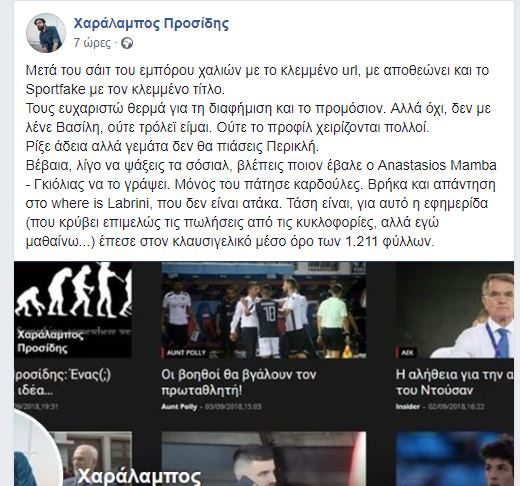
Task: Open the '7 ώρες' post timestamp
Action: point(92,43)
